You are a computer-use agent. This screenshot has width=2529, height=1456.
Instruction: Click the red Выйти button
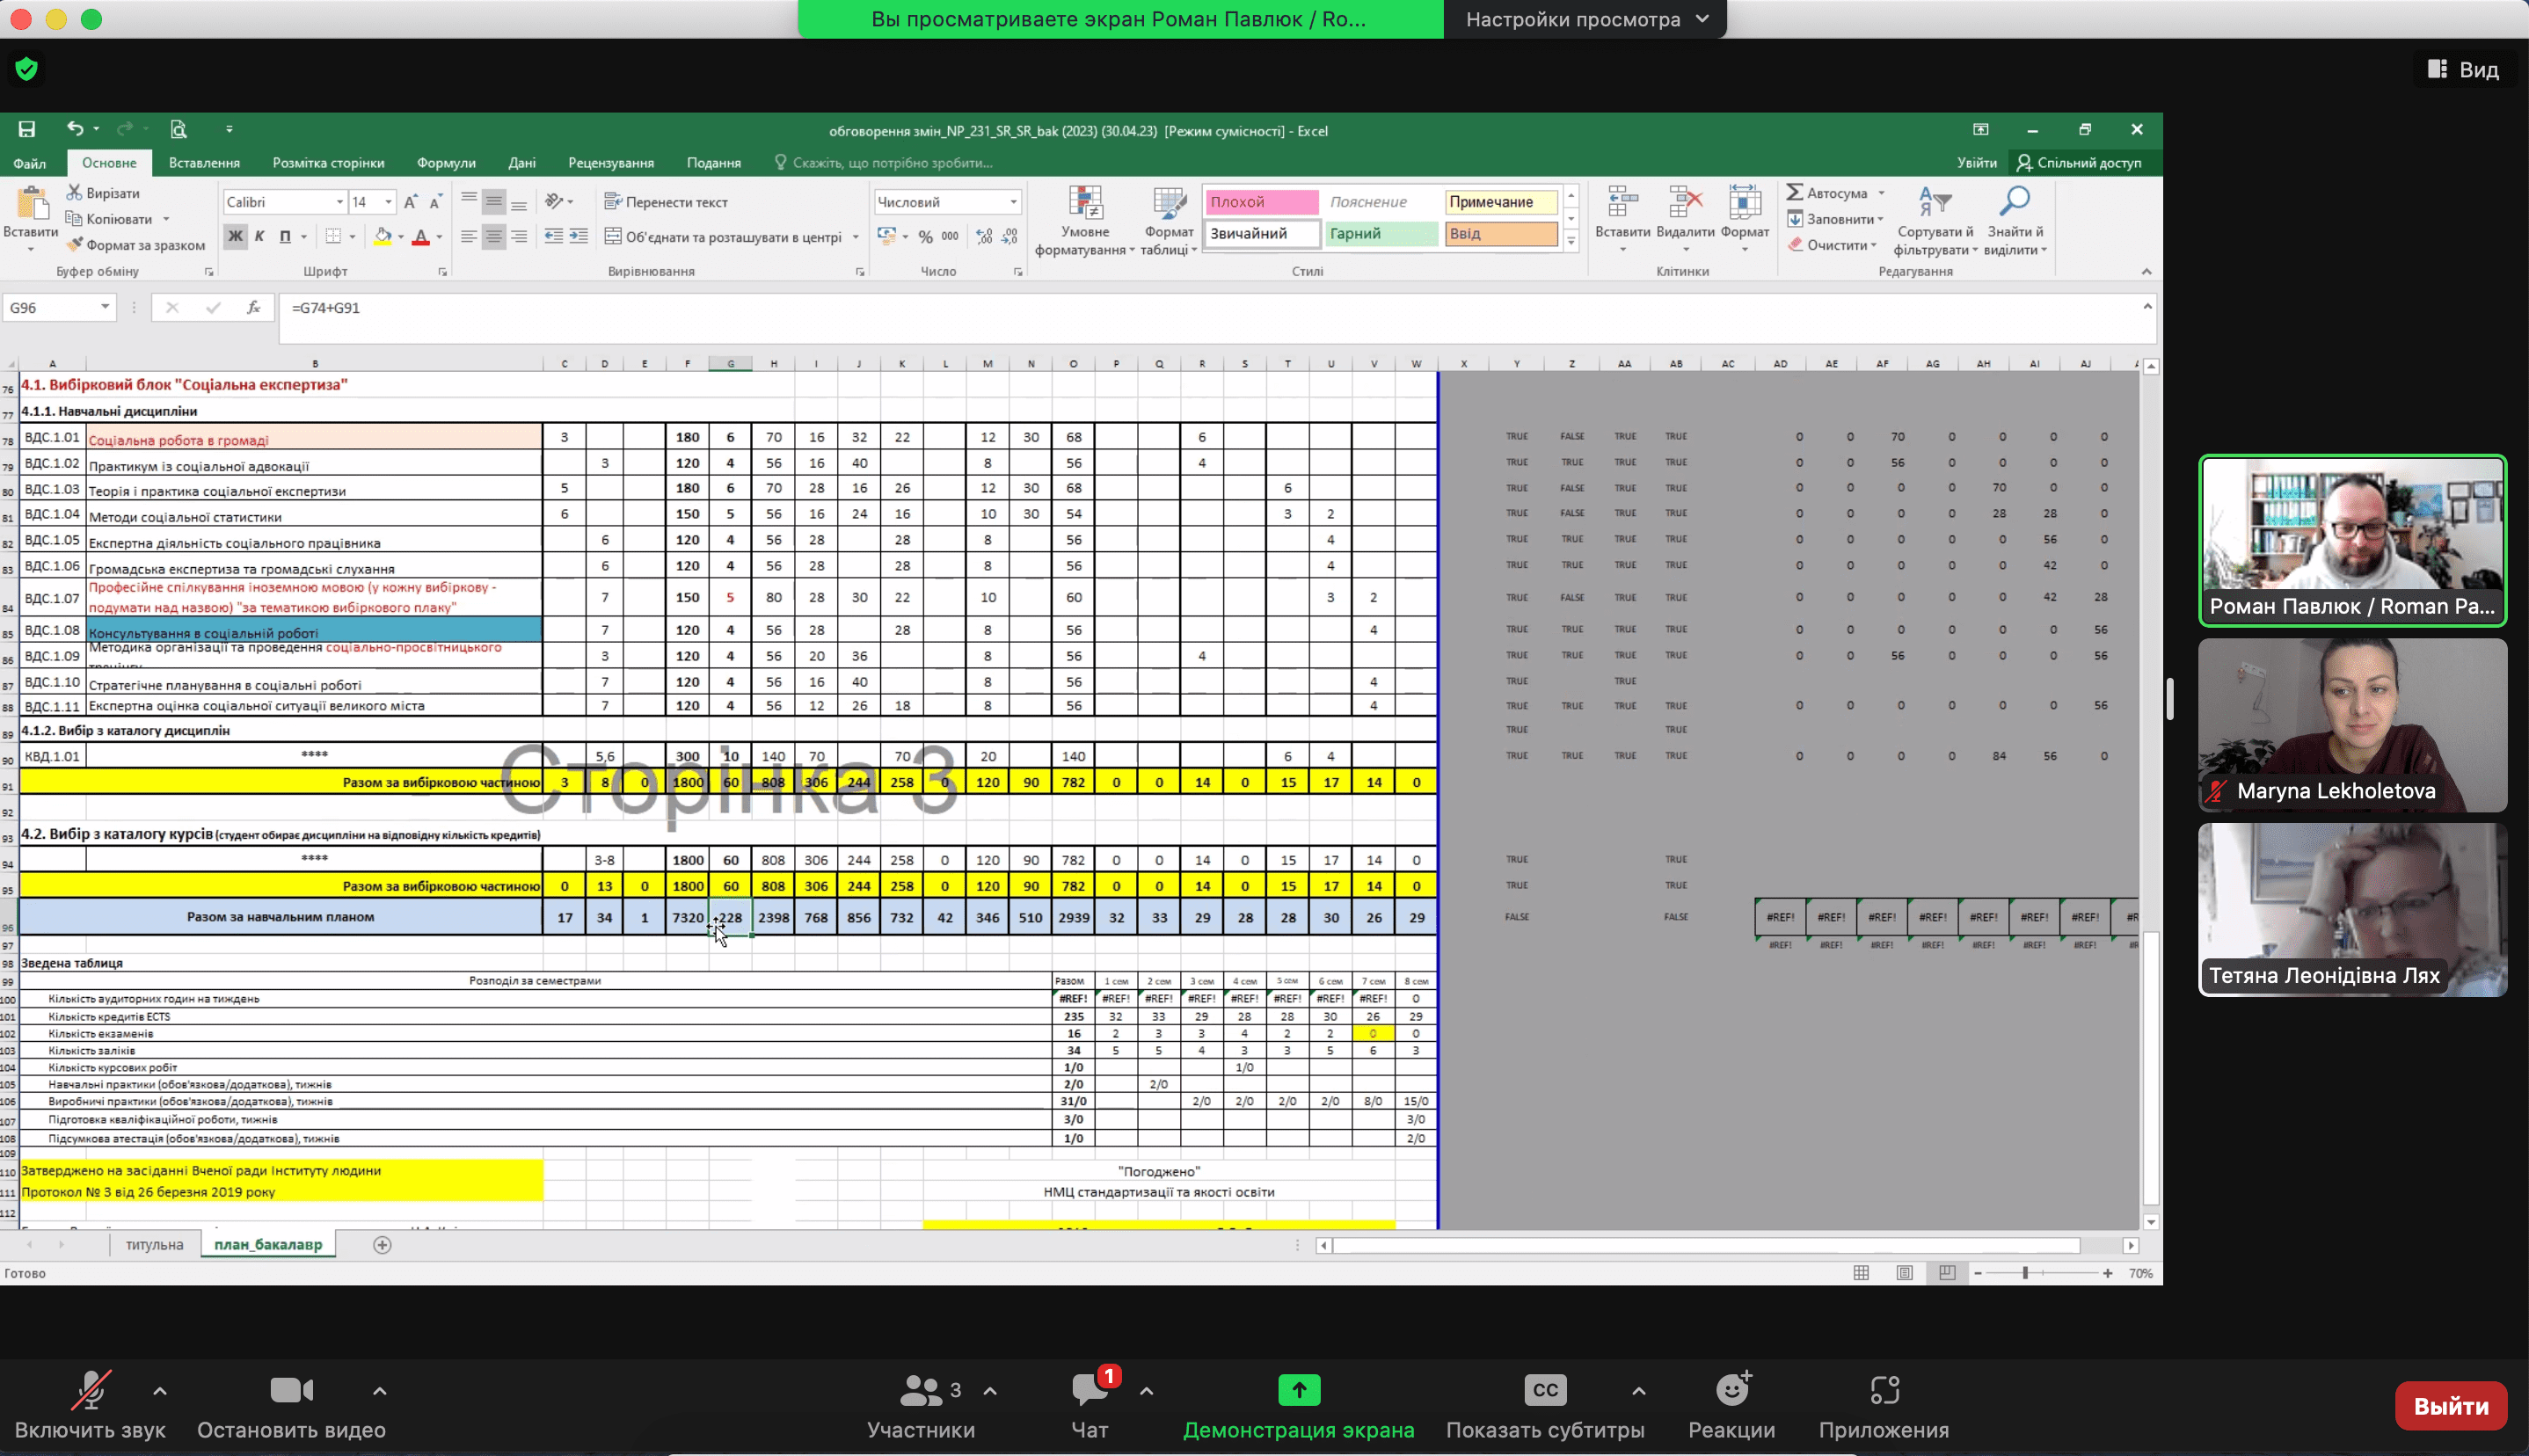[2450, 1406]
